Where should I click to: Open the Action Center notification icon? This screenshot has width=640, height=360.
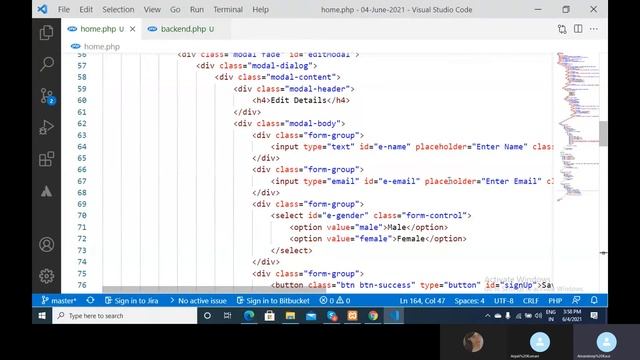pyautogui.click(x=594, y=316)
